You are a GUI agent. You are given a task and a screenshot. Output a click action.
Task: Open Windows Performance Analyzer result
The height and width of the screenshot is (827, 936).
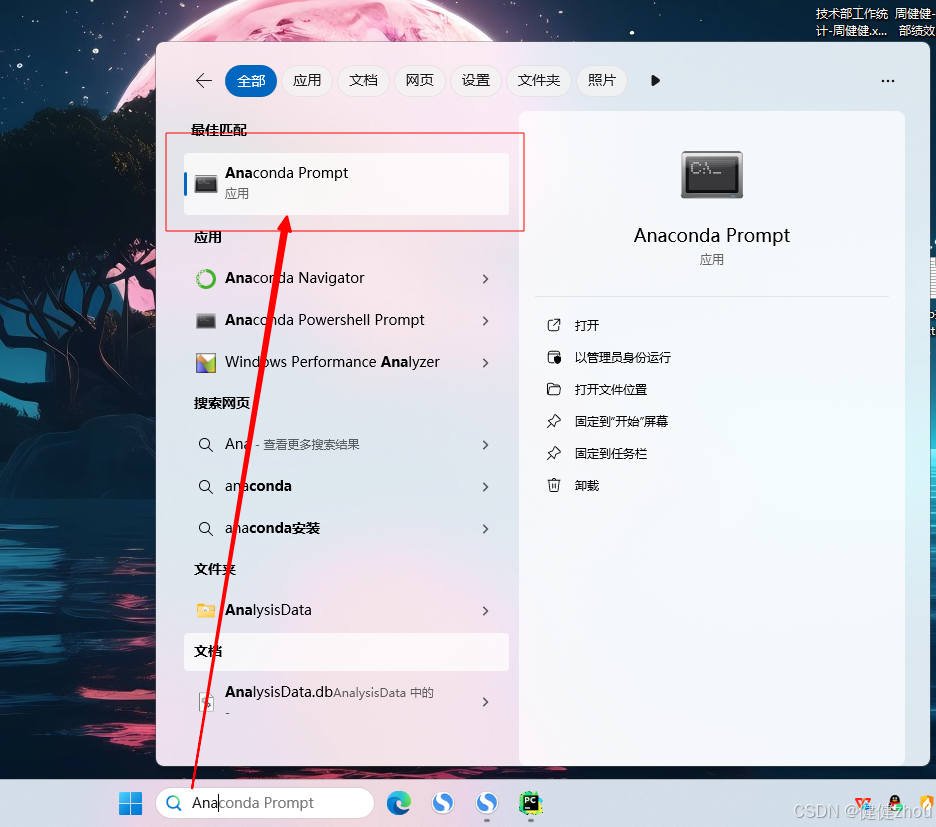click(346, 362)
